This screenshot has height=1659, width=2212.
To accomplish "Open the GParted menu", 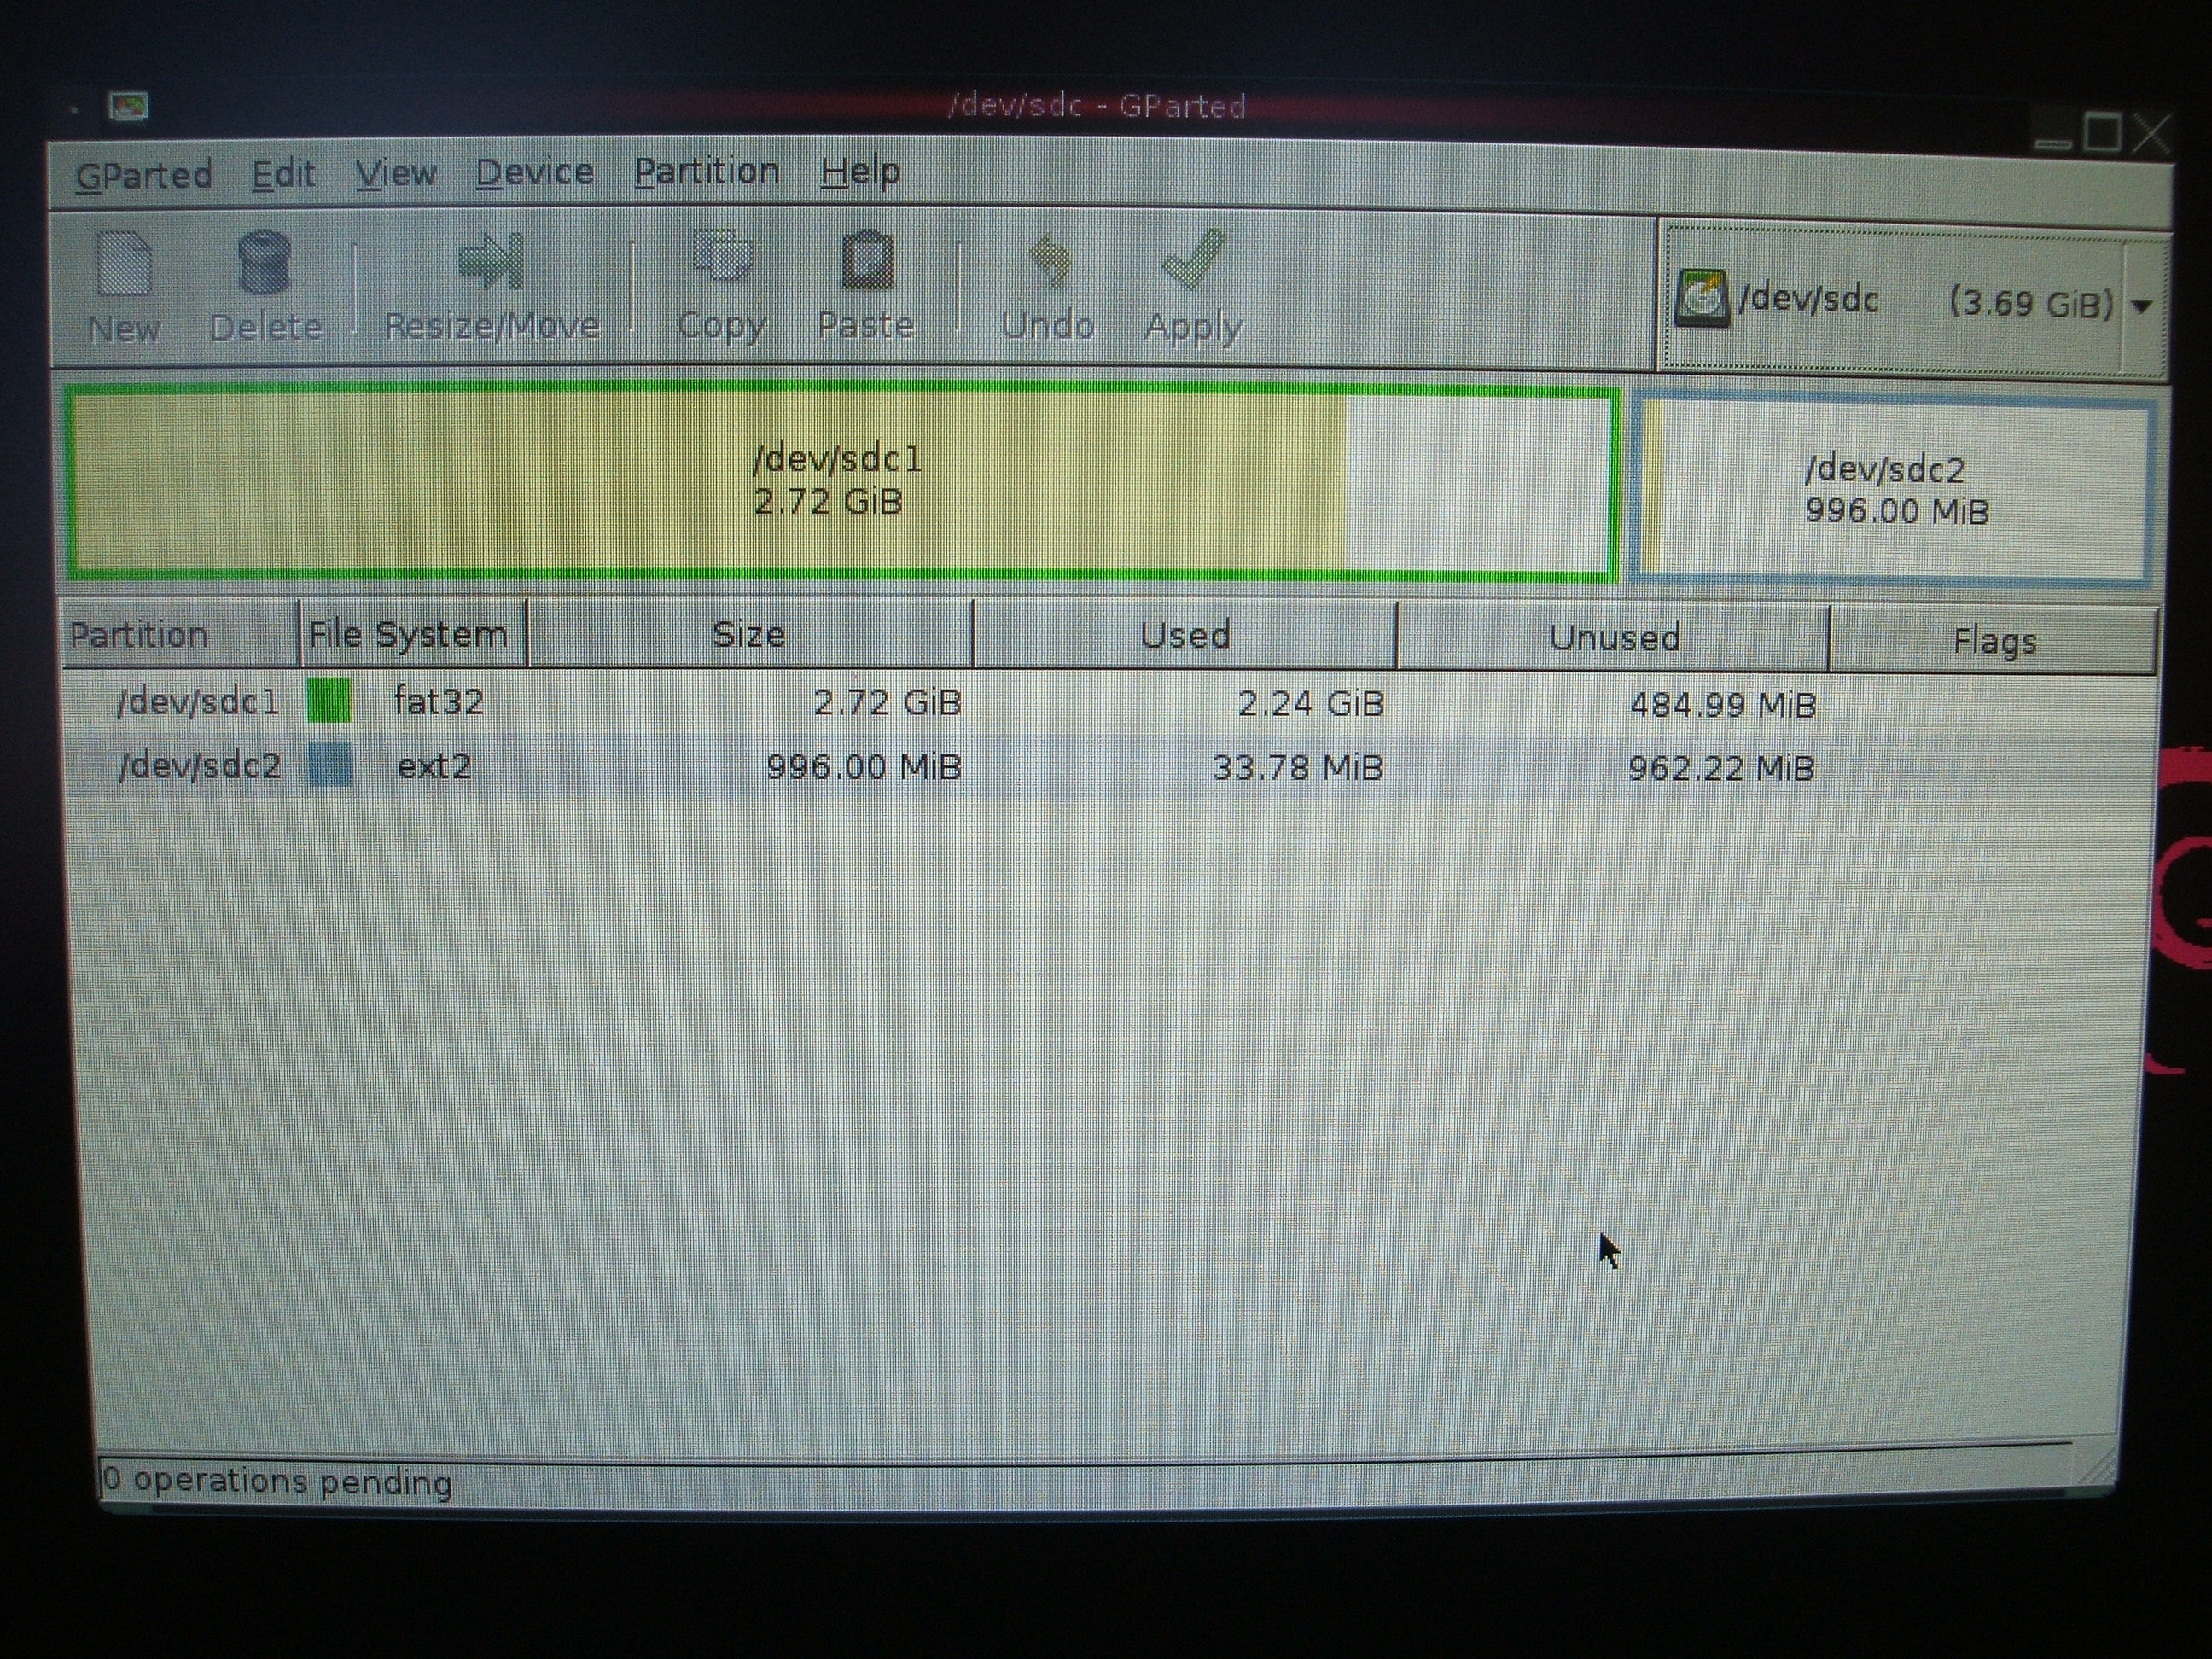I will coord(144,175).
